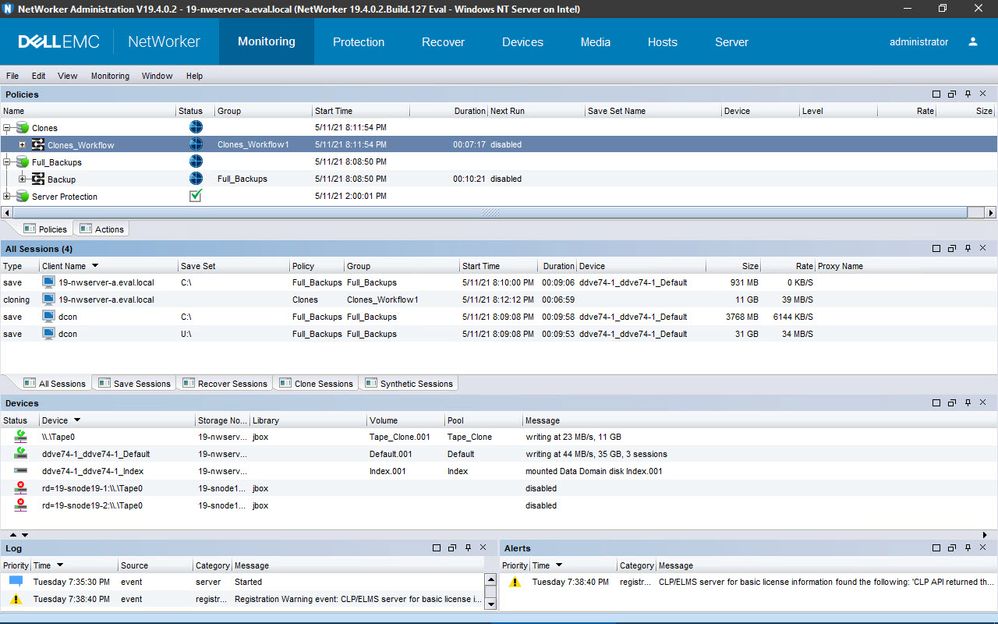998x624 pixels.
Task: Open the administrator user profile icon
Action: 973,42
